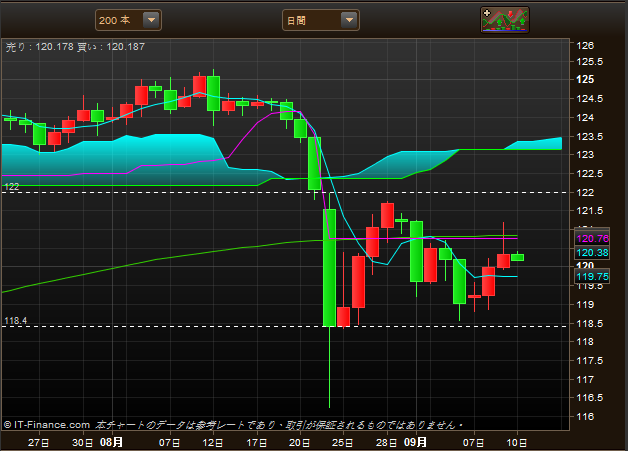Click the IT-Finance.com copyright text

point(47,425)
